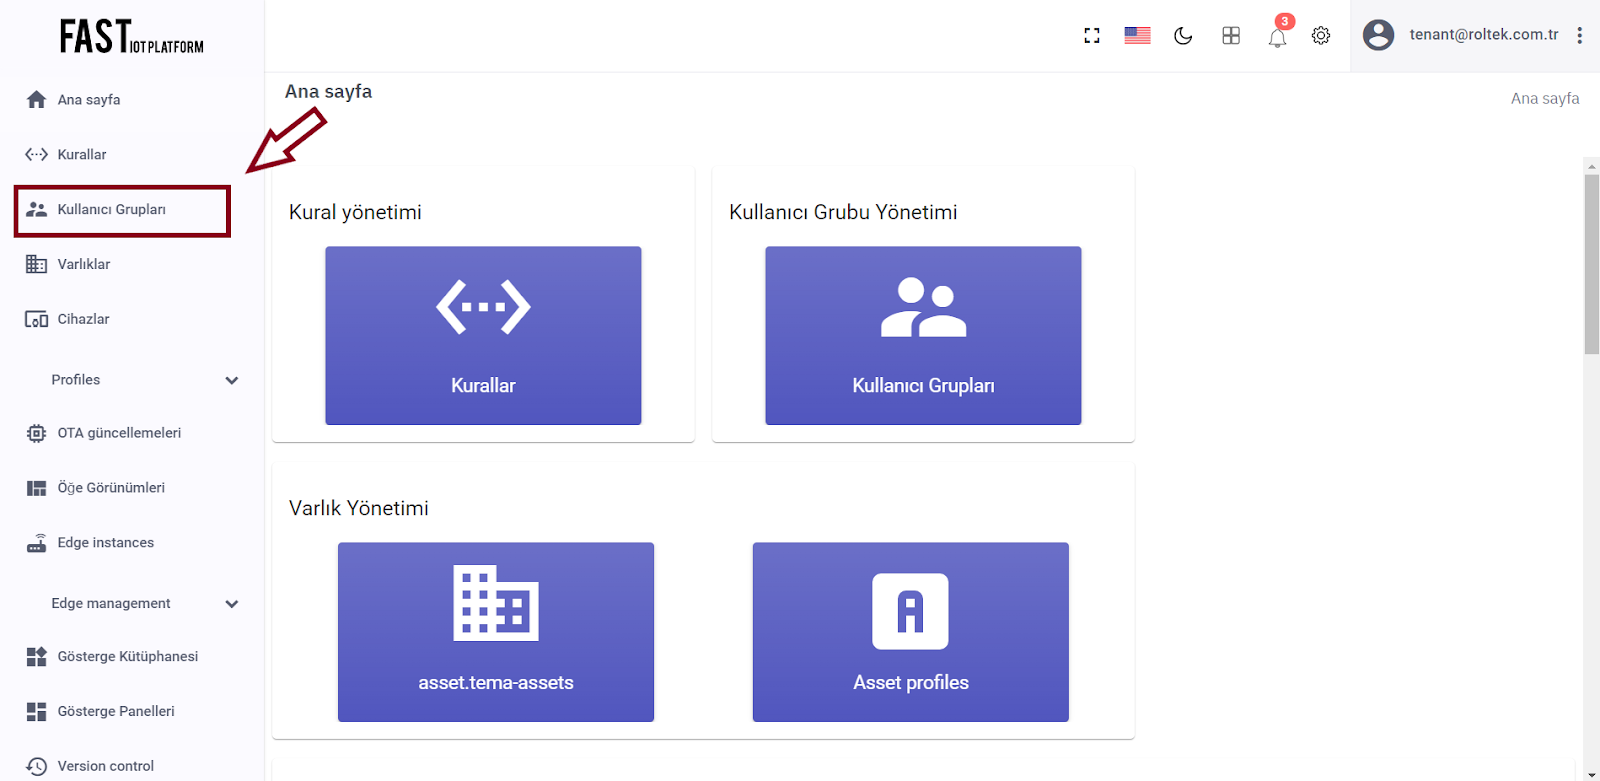This screenshot has height=781, width=1600.
Task: Open the three-dot user menu
Action: (x=1580, y=35)
